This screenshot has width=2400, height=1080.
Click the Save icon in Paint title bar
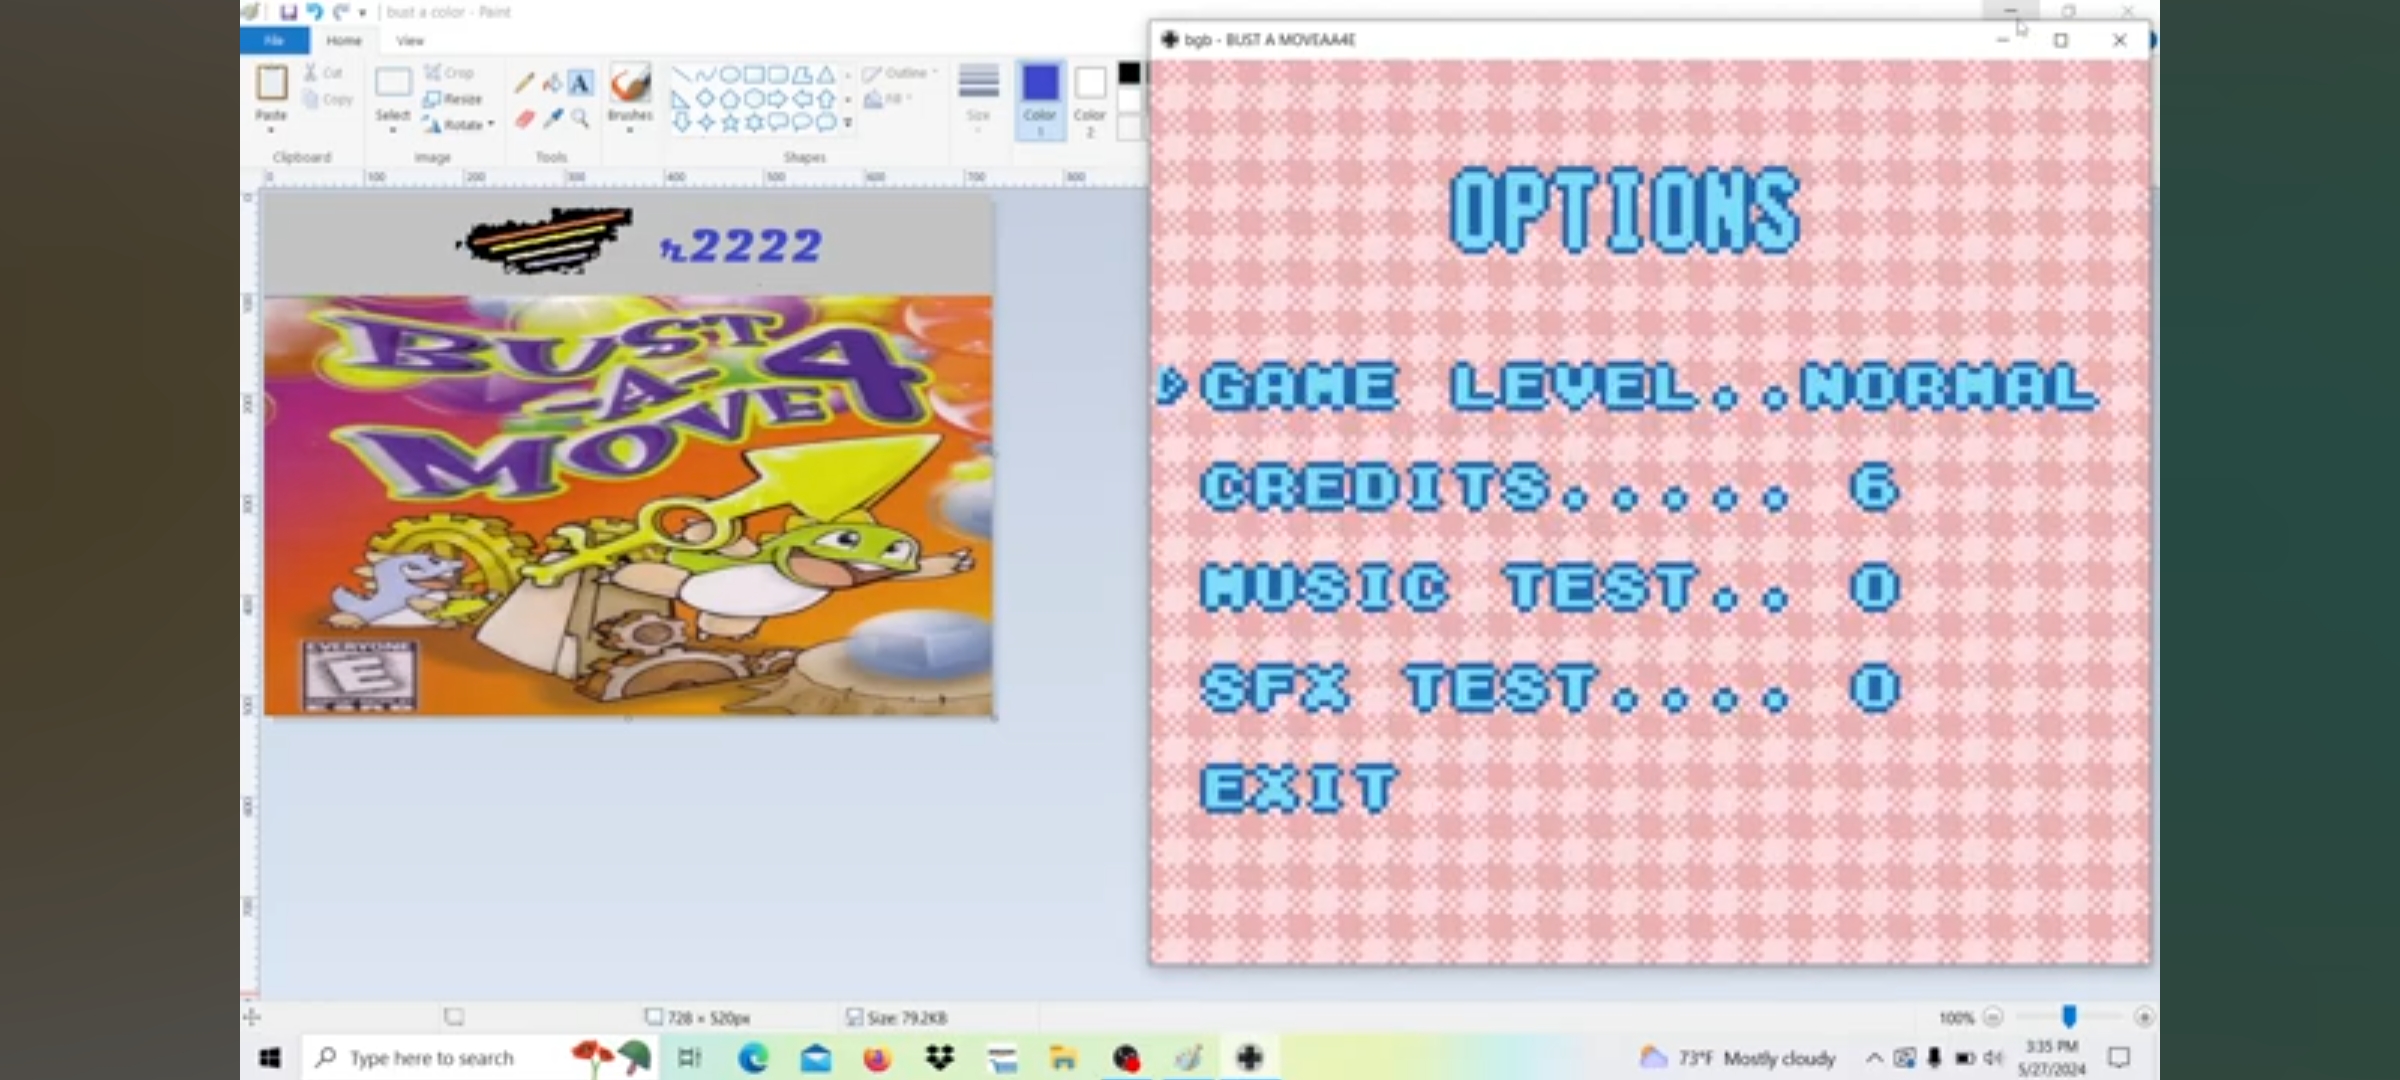288,12
